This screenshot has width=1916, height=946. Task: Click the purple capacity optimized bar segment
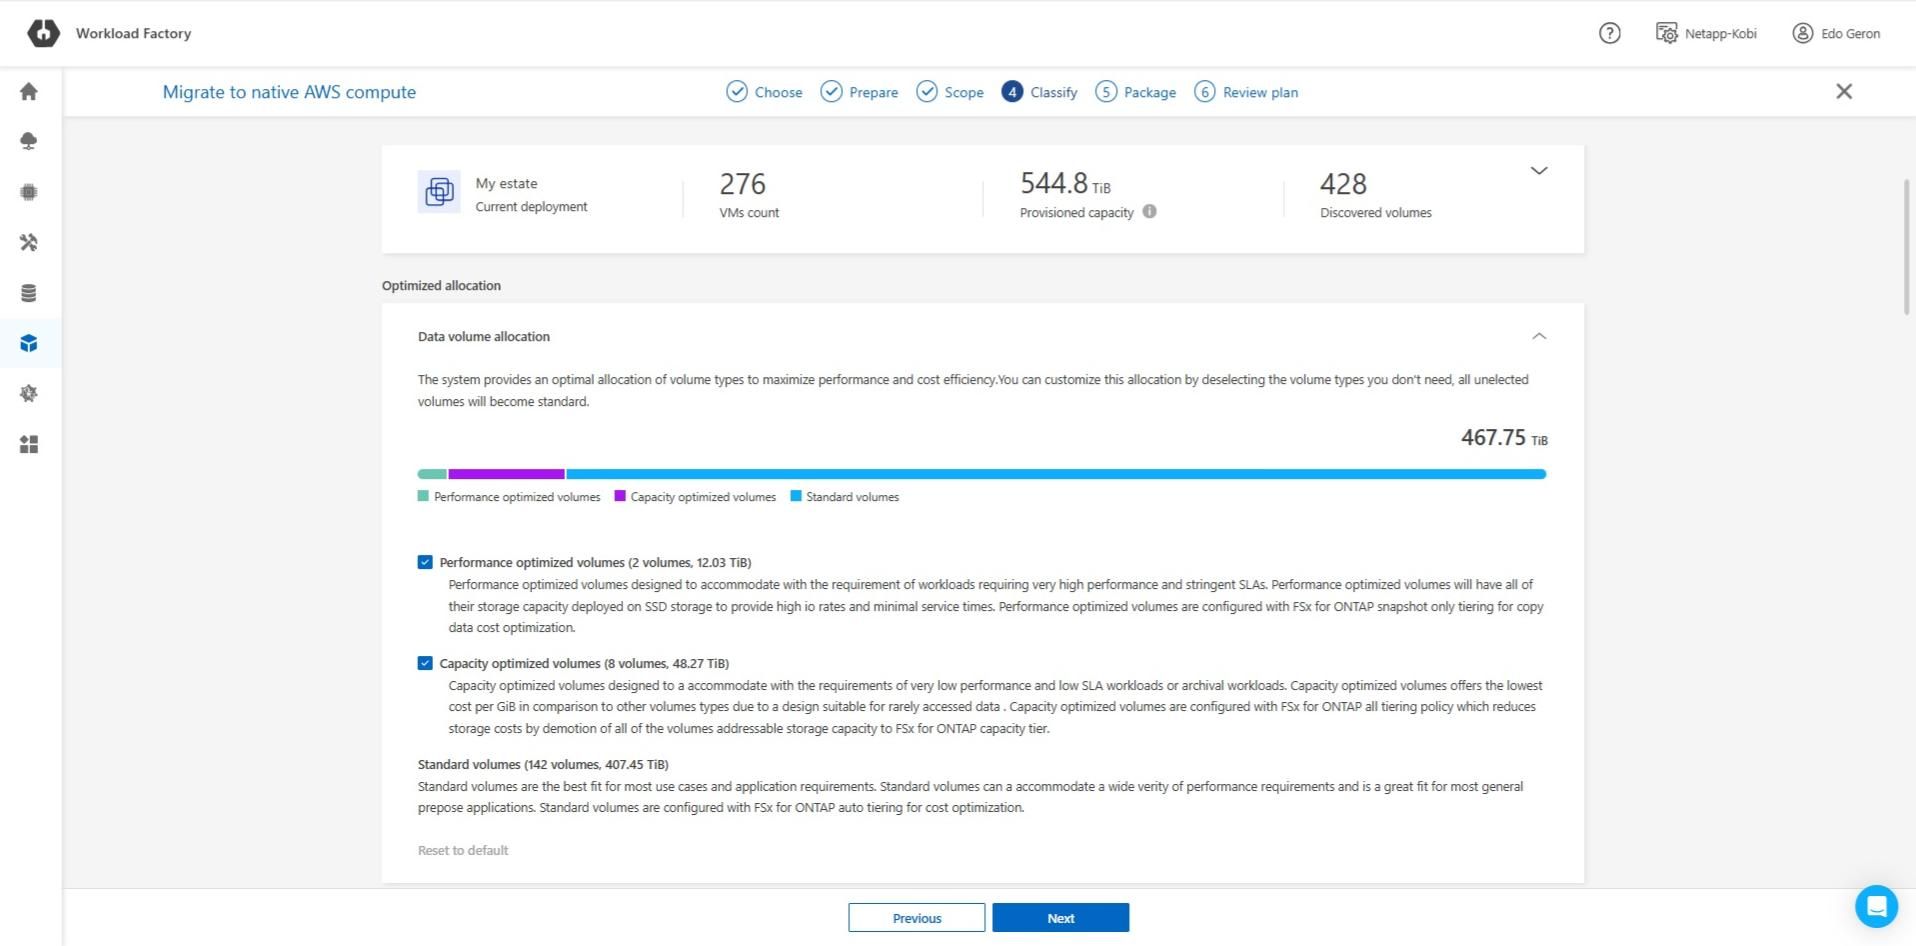(x=506, y=474)
